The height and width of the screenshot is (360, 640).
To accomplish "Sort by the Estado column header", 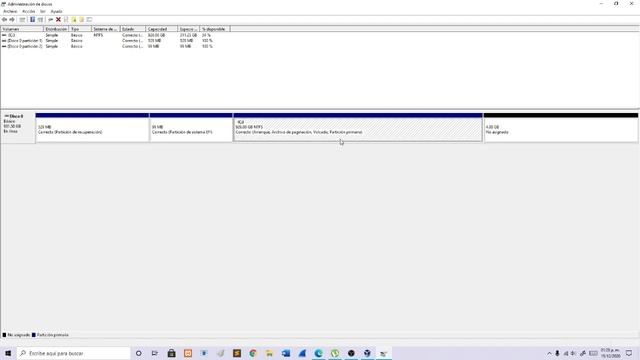I will [133, 29].
